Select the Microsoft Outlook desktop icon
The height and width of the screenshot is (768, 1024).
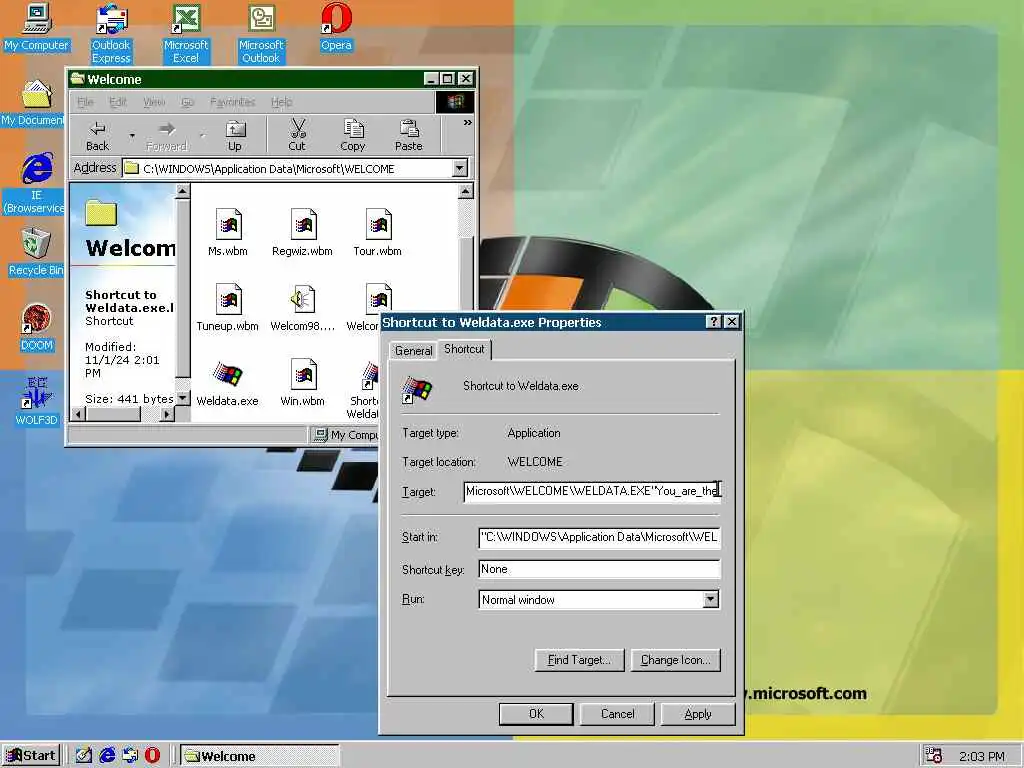(261, 34)
